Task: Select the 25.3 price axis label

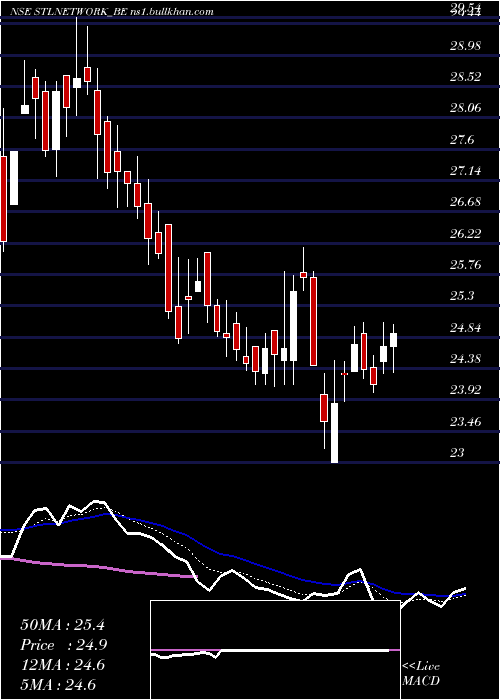Action: tap(462, 297)
